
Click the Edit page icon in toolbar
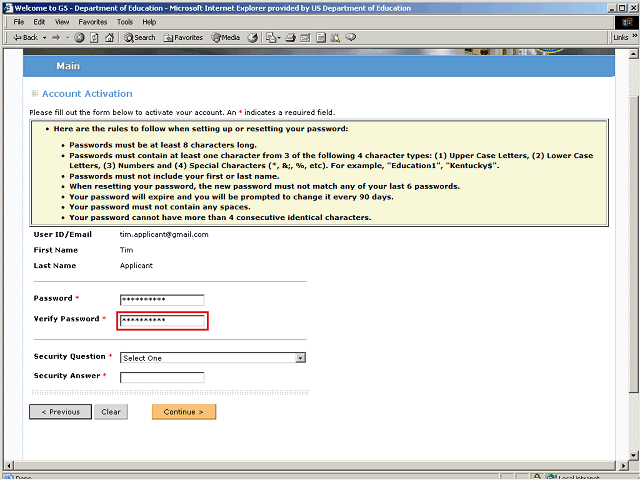click(x=306, y=38)
